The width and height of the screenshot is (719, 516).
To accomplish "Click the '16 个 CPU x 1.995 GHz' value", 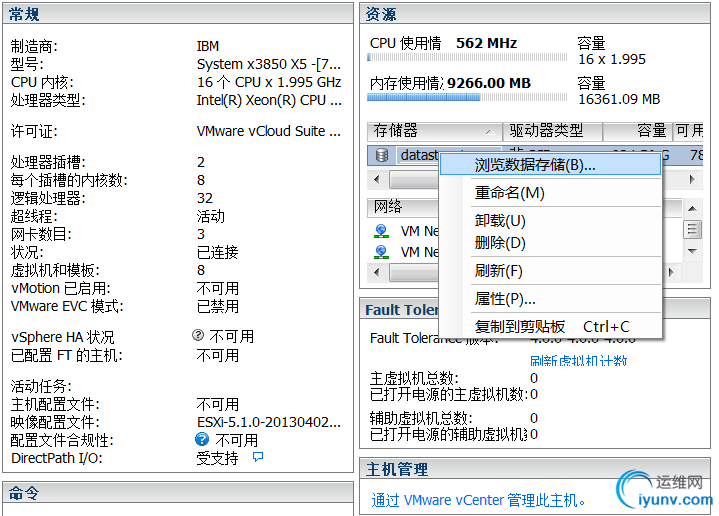I will [269, 82].
